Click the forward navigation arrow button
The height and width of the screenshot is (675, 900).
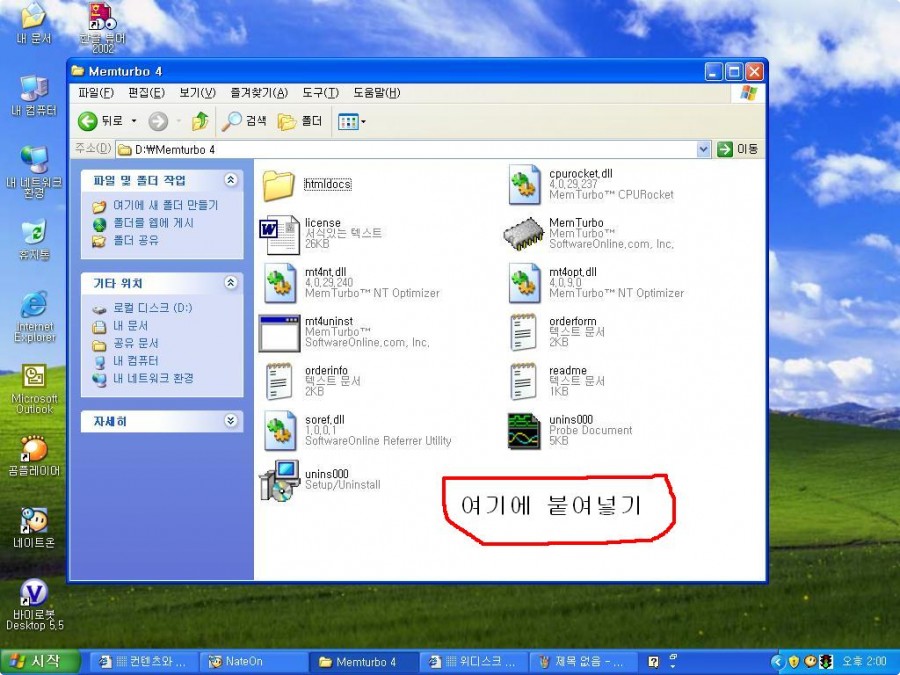pyautogui.click(x=158, y=121)
